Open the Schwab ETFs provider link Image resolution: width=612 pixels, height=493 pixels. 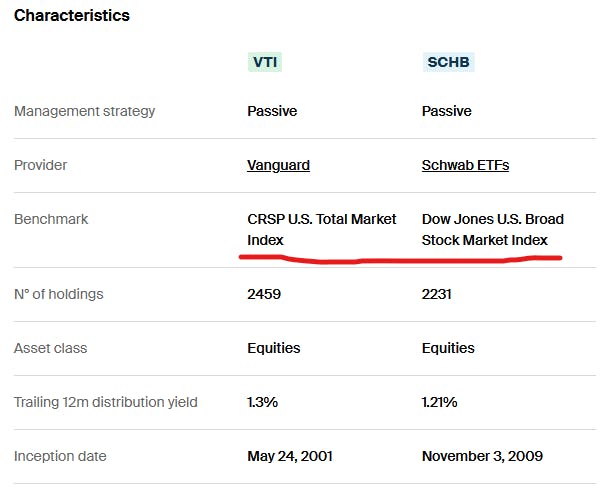coord(465,165)
